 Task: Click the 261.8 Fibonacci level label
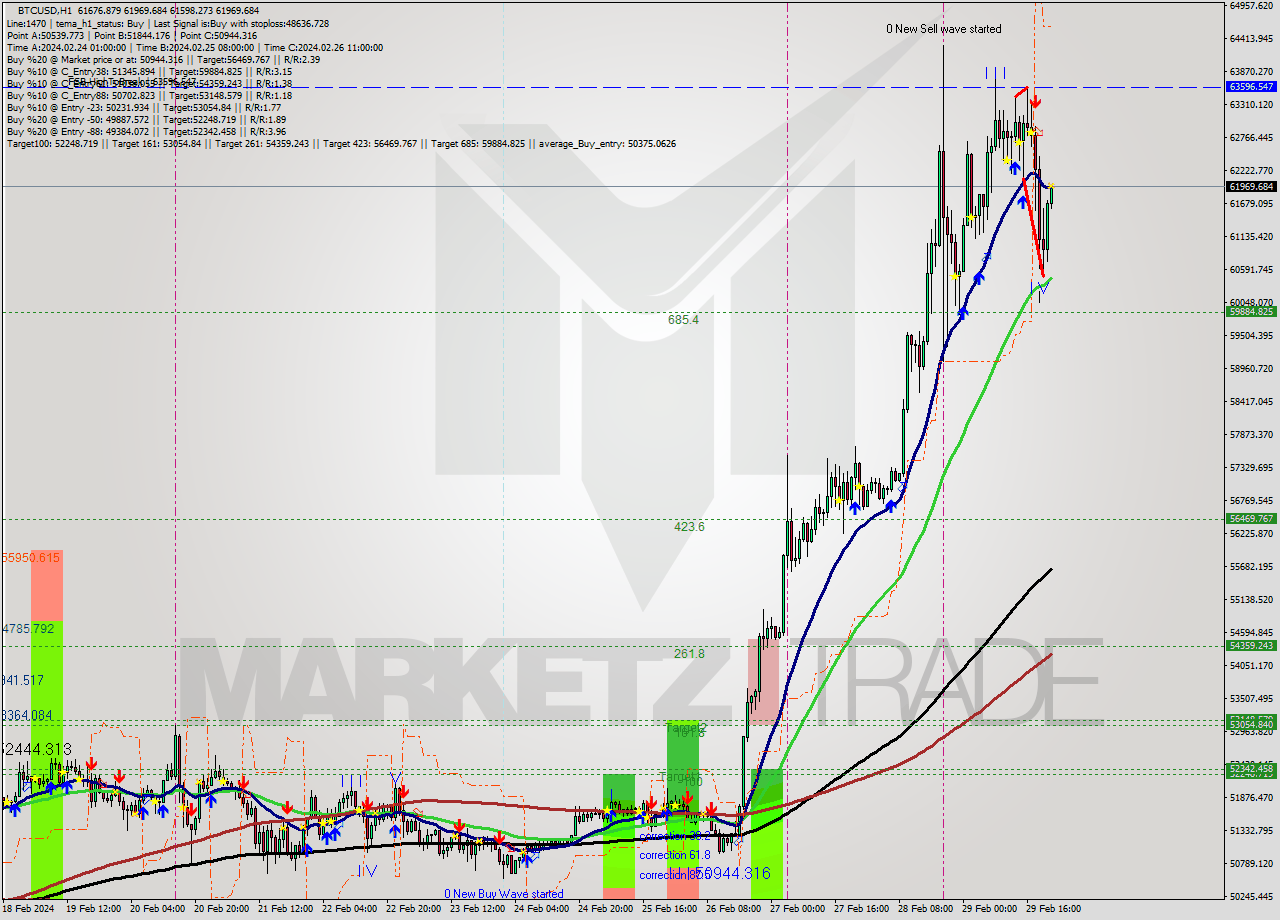coord(689,654)
